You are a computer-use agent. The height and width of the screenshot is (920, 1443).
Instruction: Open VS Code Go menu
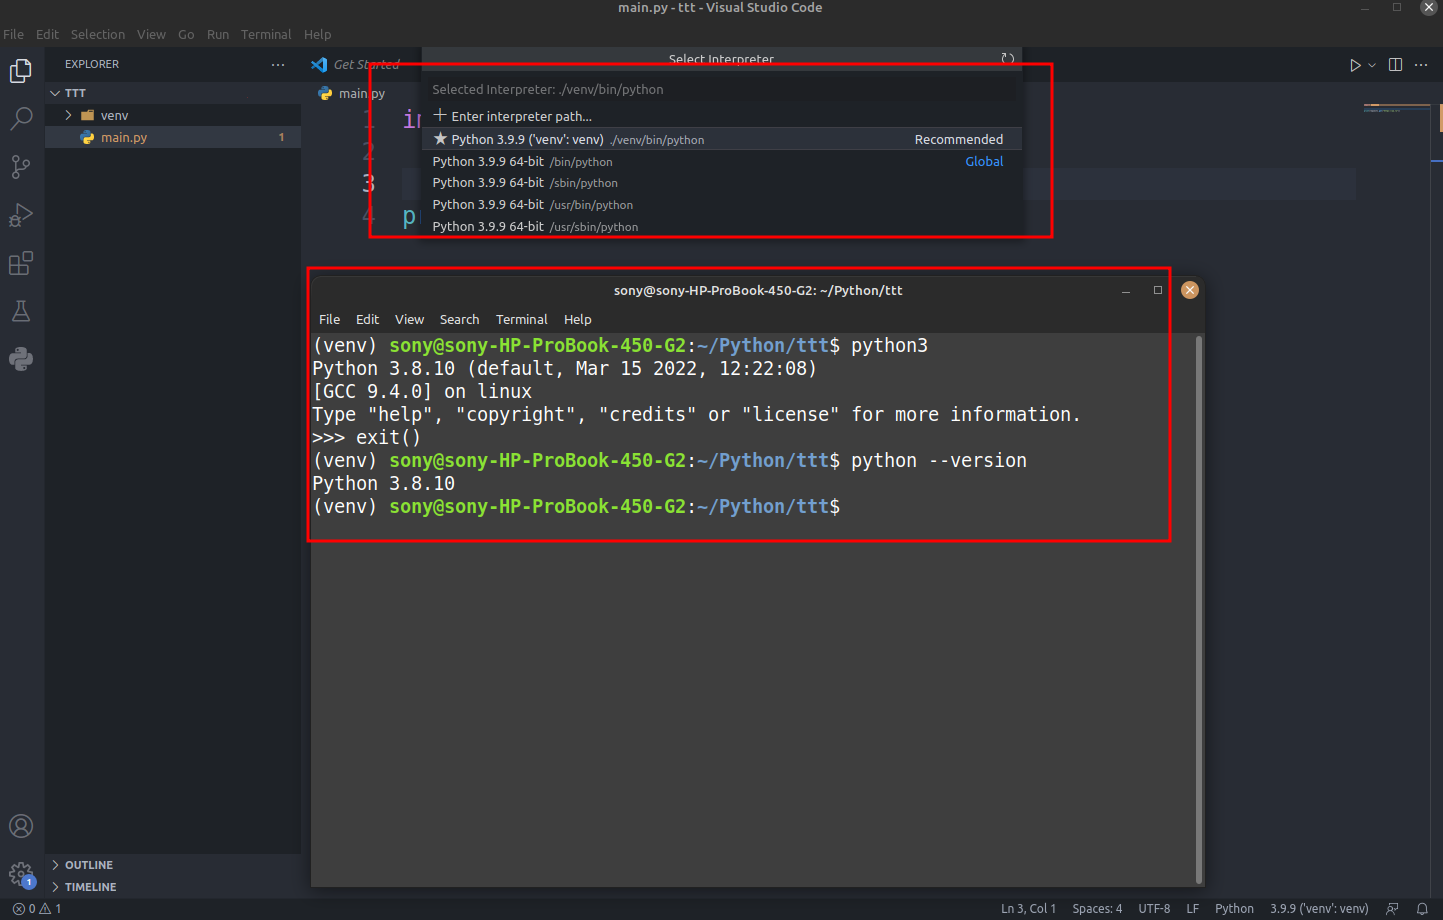coord(186,34)
